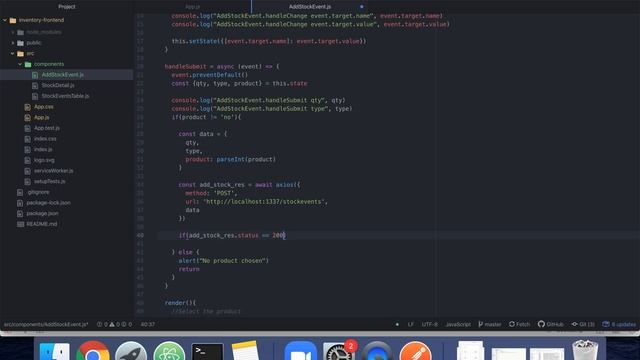Collapse the components folder
Image resolution: width=640 pixels, height=360 pixels.
click(x=20, y=64)
